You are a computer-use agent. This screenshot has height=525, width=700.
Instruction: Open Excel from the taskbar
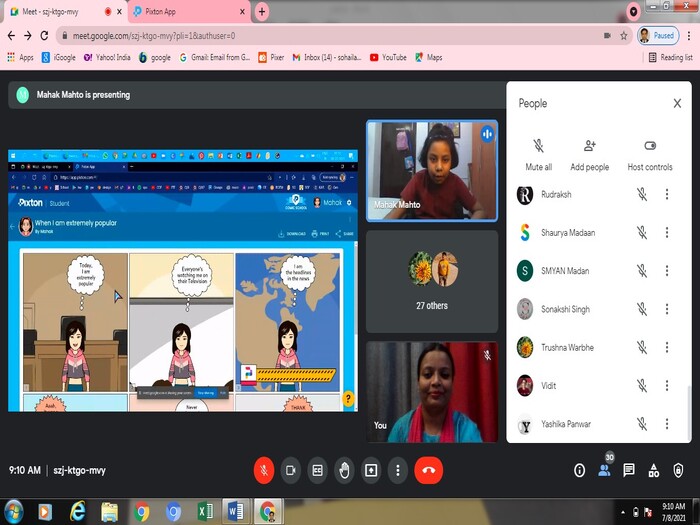[x=205, y=512]
